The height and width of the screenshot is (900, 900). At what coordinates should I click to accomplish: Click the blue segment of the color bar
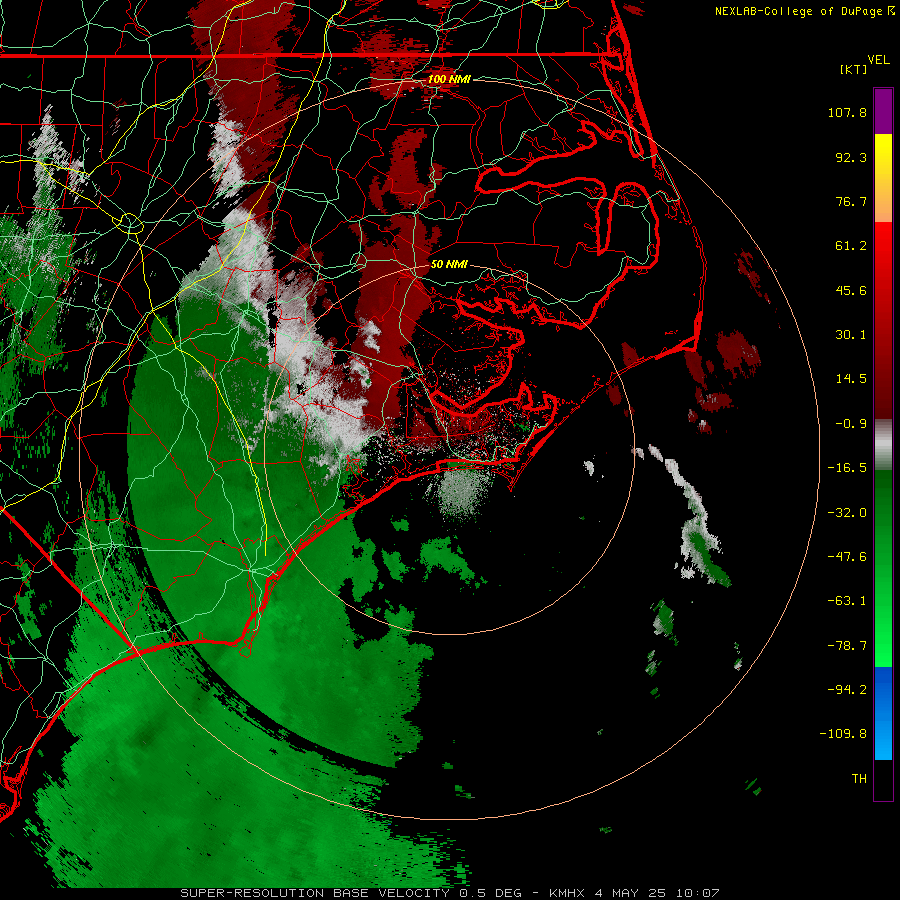click(x=883, y=713)
